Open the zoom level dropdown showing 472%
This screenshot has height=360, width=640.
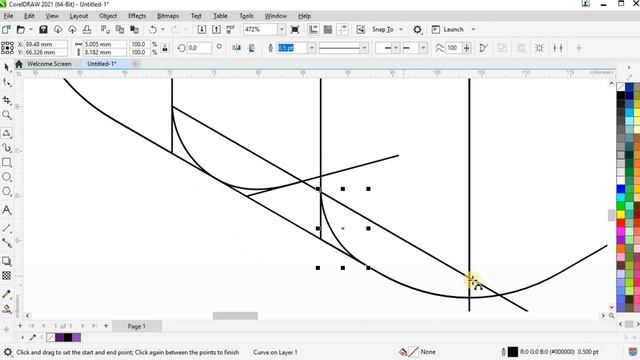pyautogui.click(x=282, y=29)
